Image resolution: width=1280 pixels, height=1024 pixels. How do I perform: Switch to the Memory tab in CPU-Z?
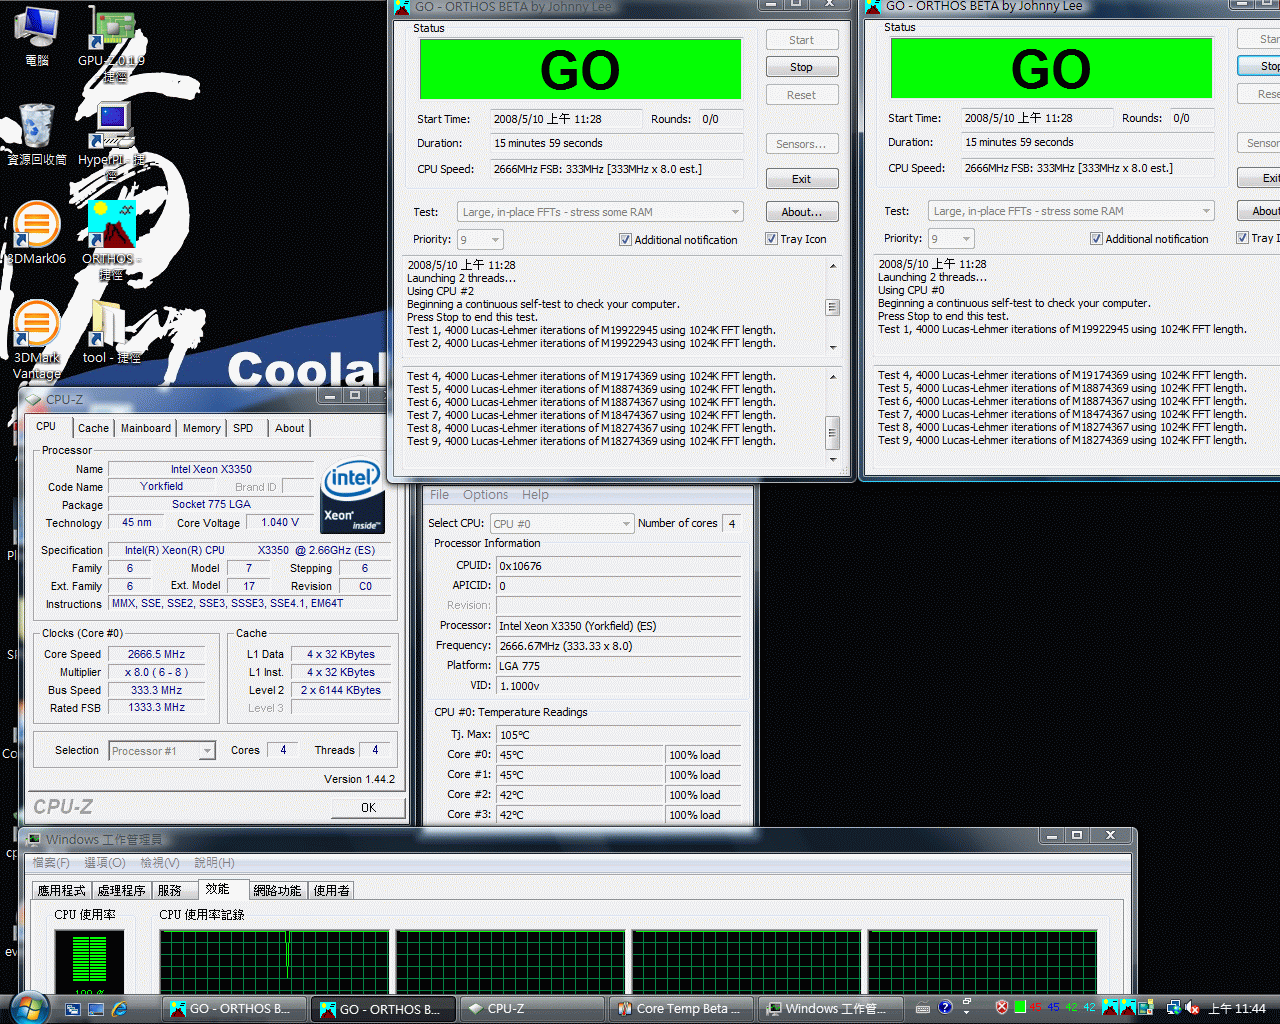(201, 428)
